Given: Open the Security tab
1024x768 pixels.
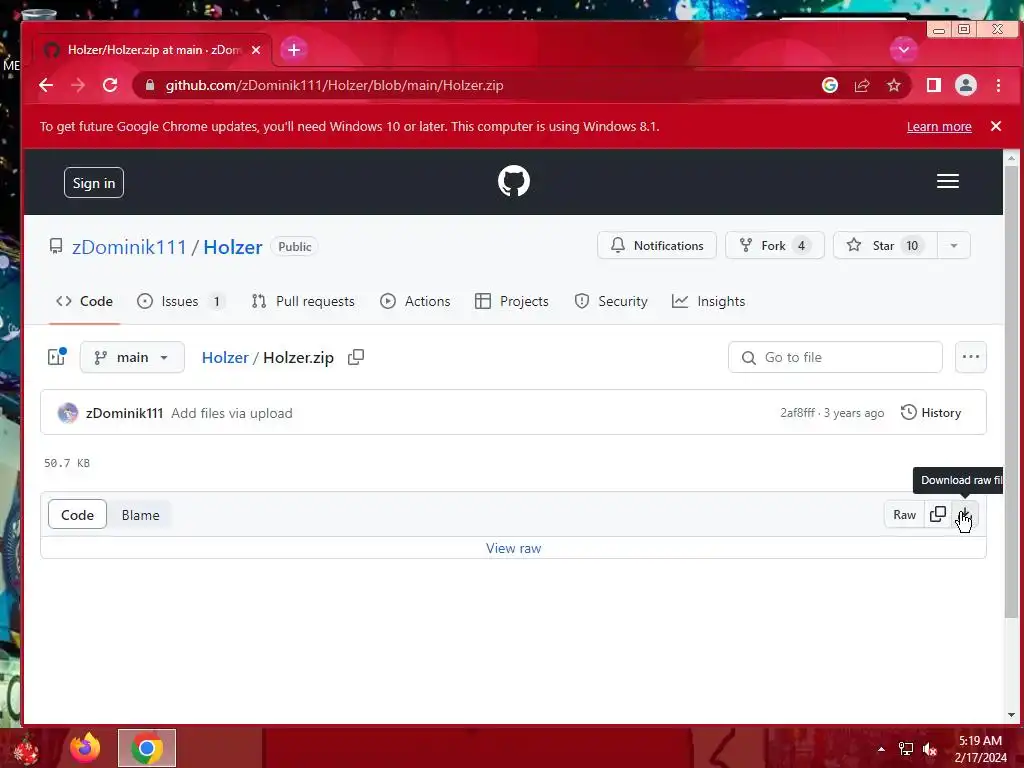Looking at the screenshot, I should (x=611, y=301).
